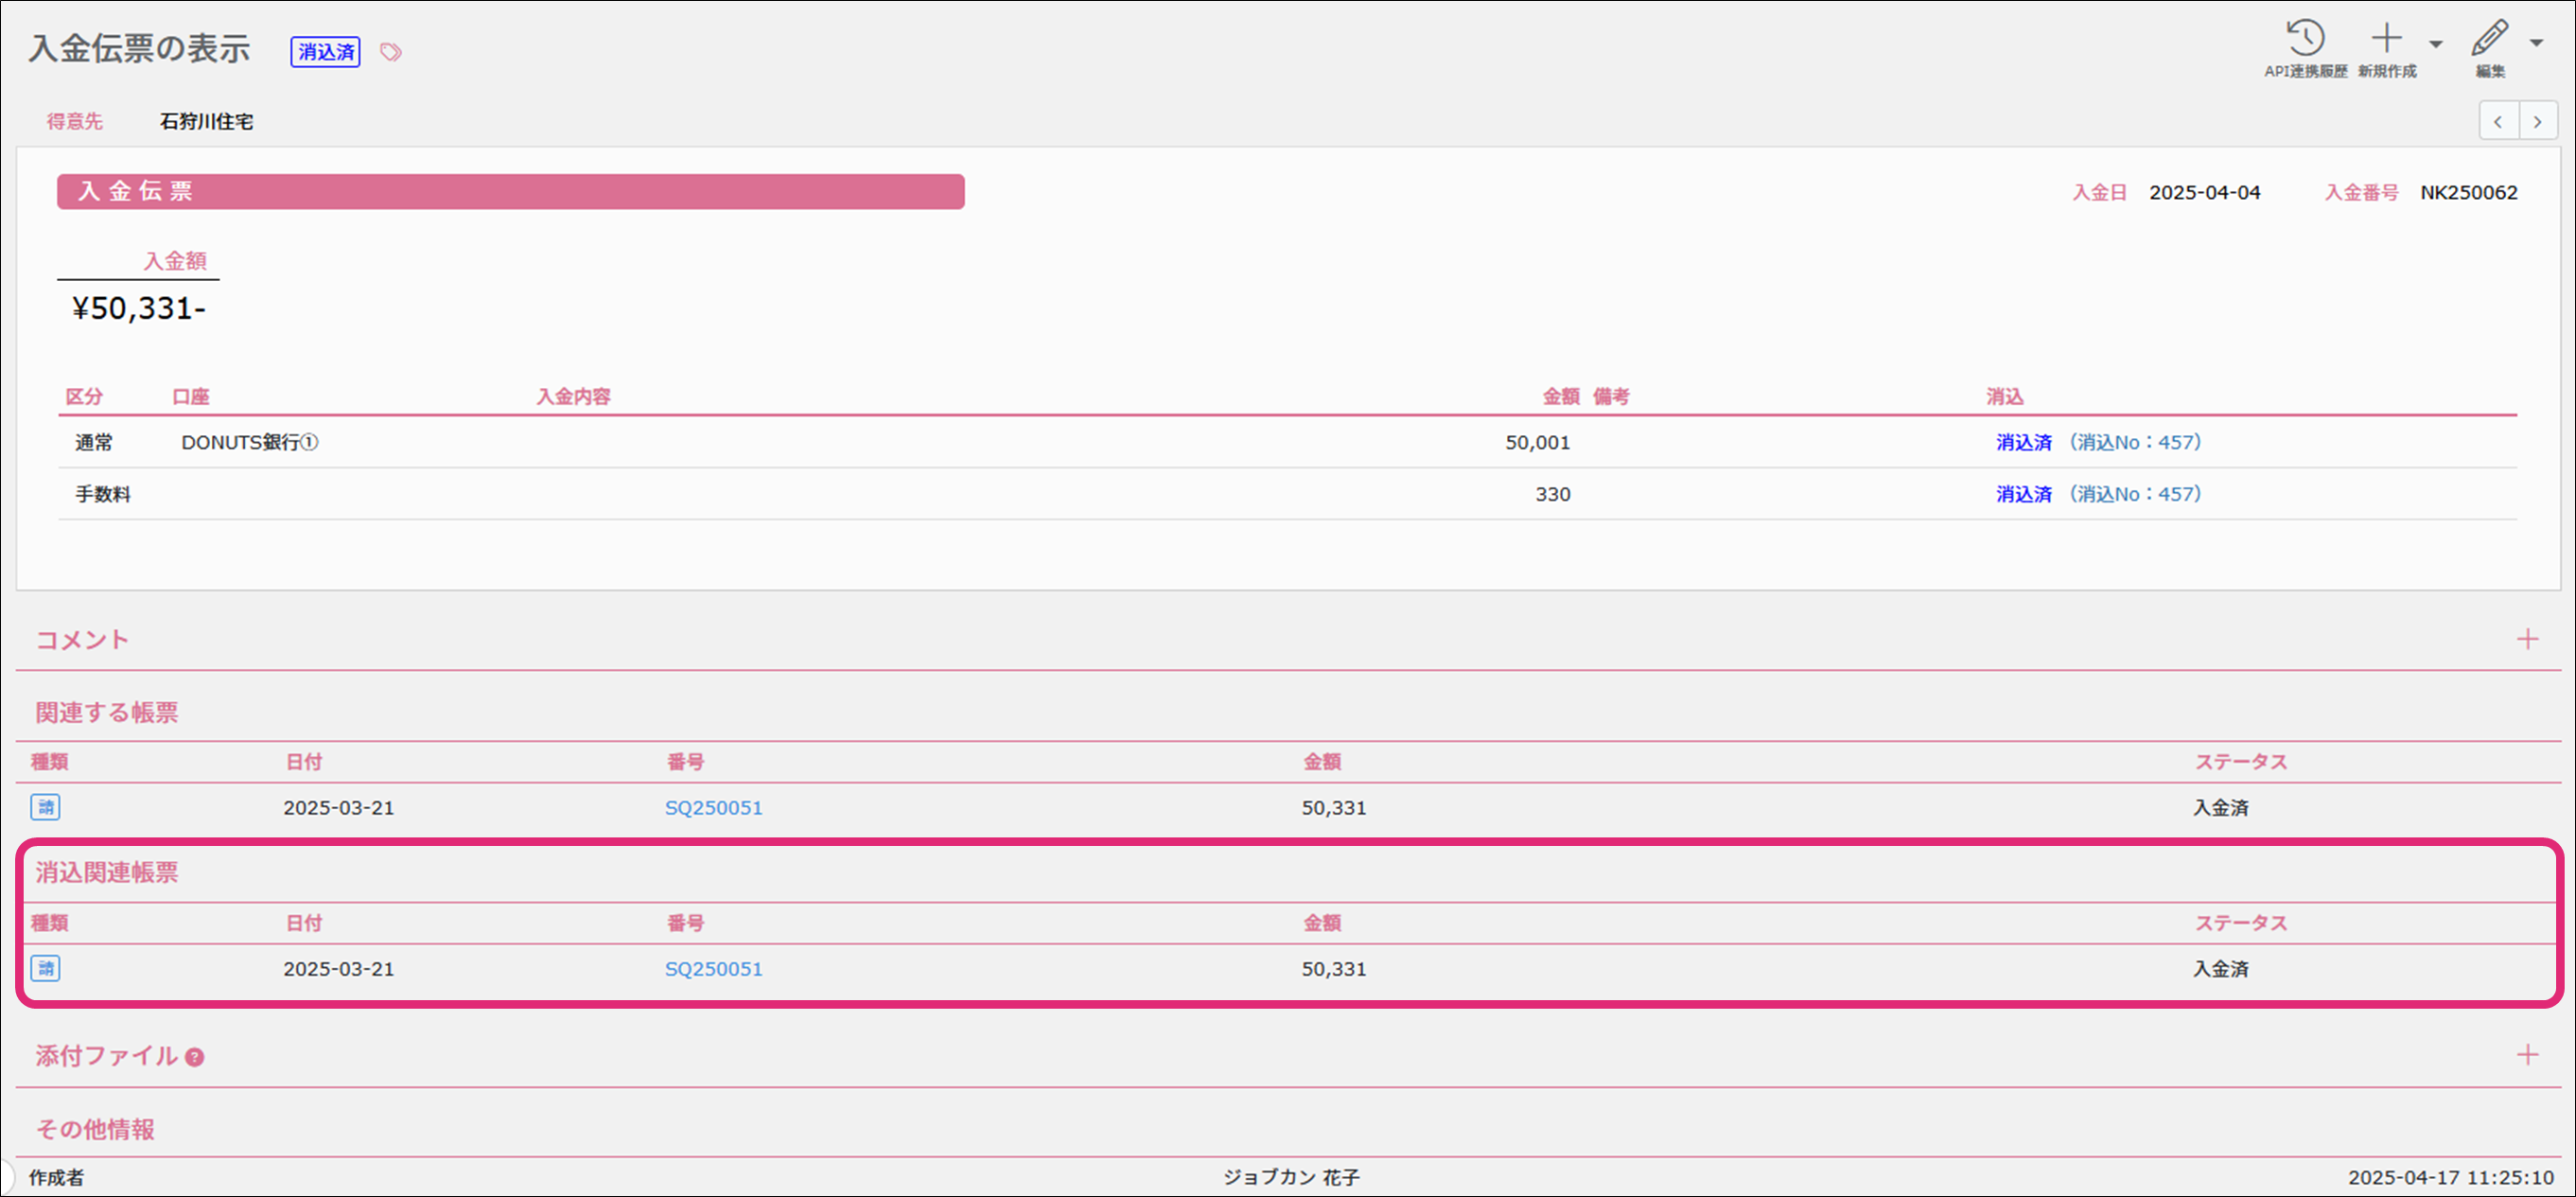Open SQ250051 link under 関連する帳票
This screenshot has width=2576, height=1197.
pos(713,808)
